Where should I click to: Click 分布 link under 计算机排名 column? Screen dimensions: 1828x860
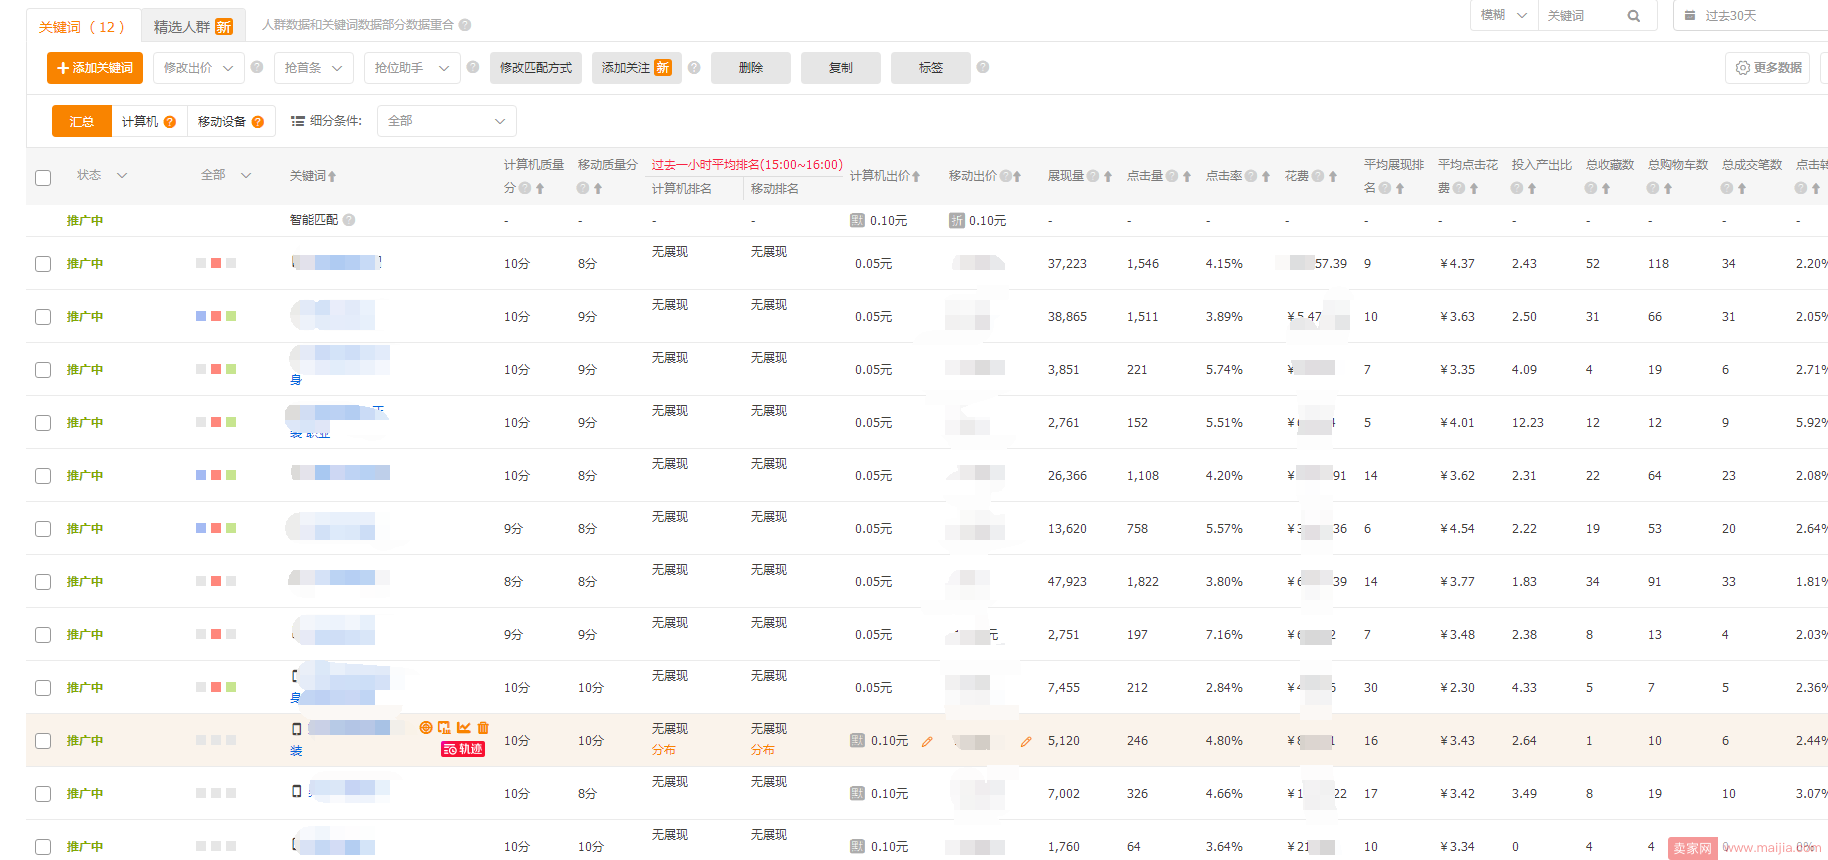pos(664,750)
